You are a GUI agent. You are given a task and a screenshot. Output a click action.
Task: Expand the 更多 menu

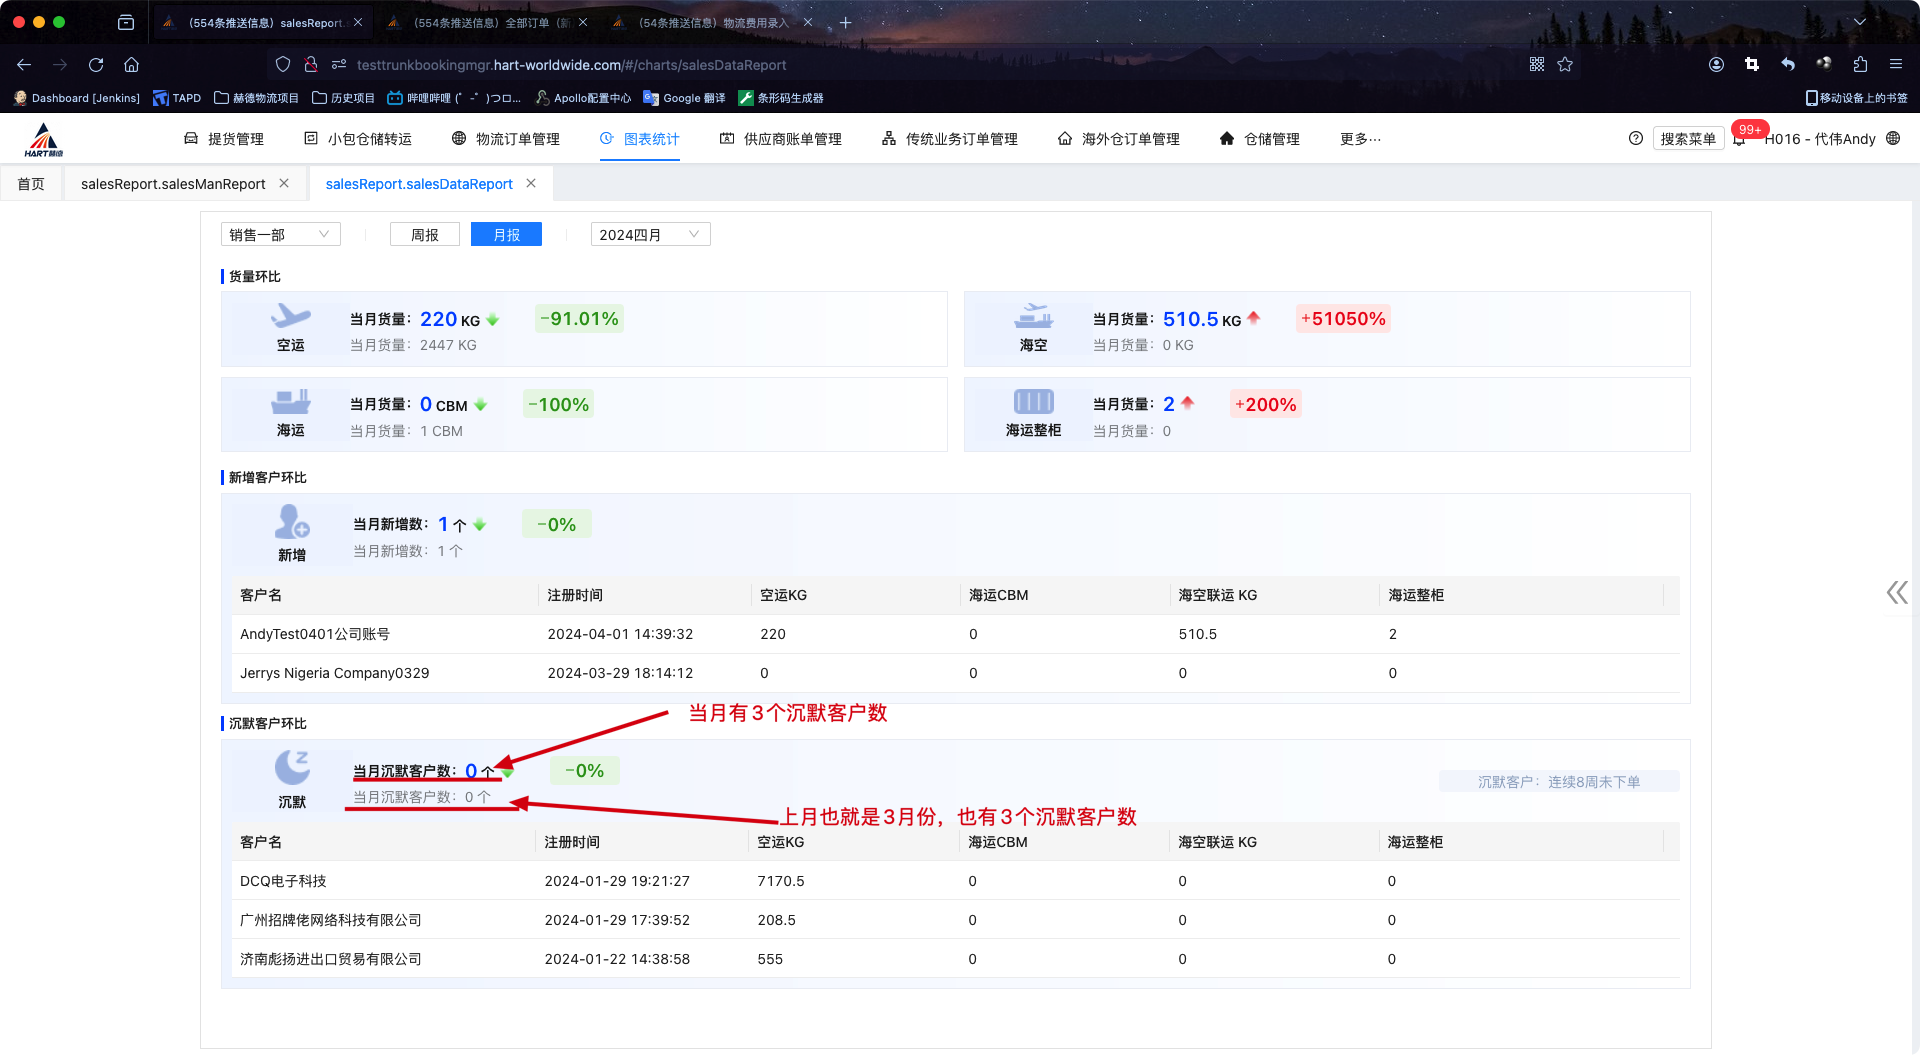pyautogui.click(x=1360, y=139)
